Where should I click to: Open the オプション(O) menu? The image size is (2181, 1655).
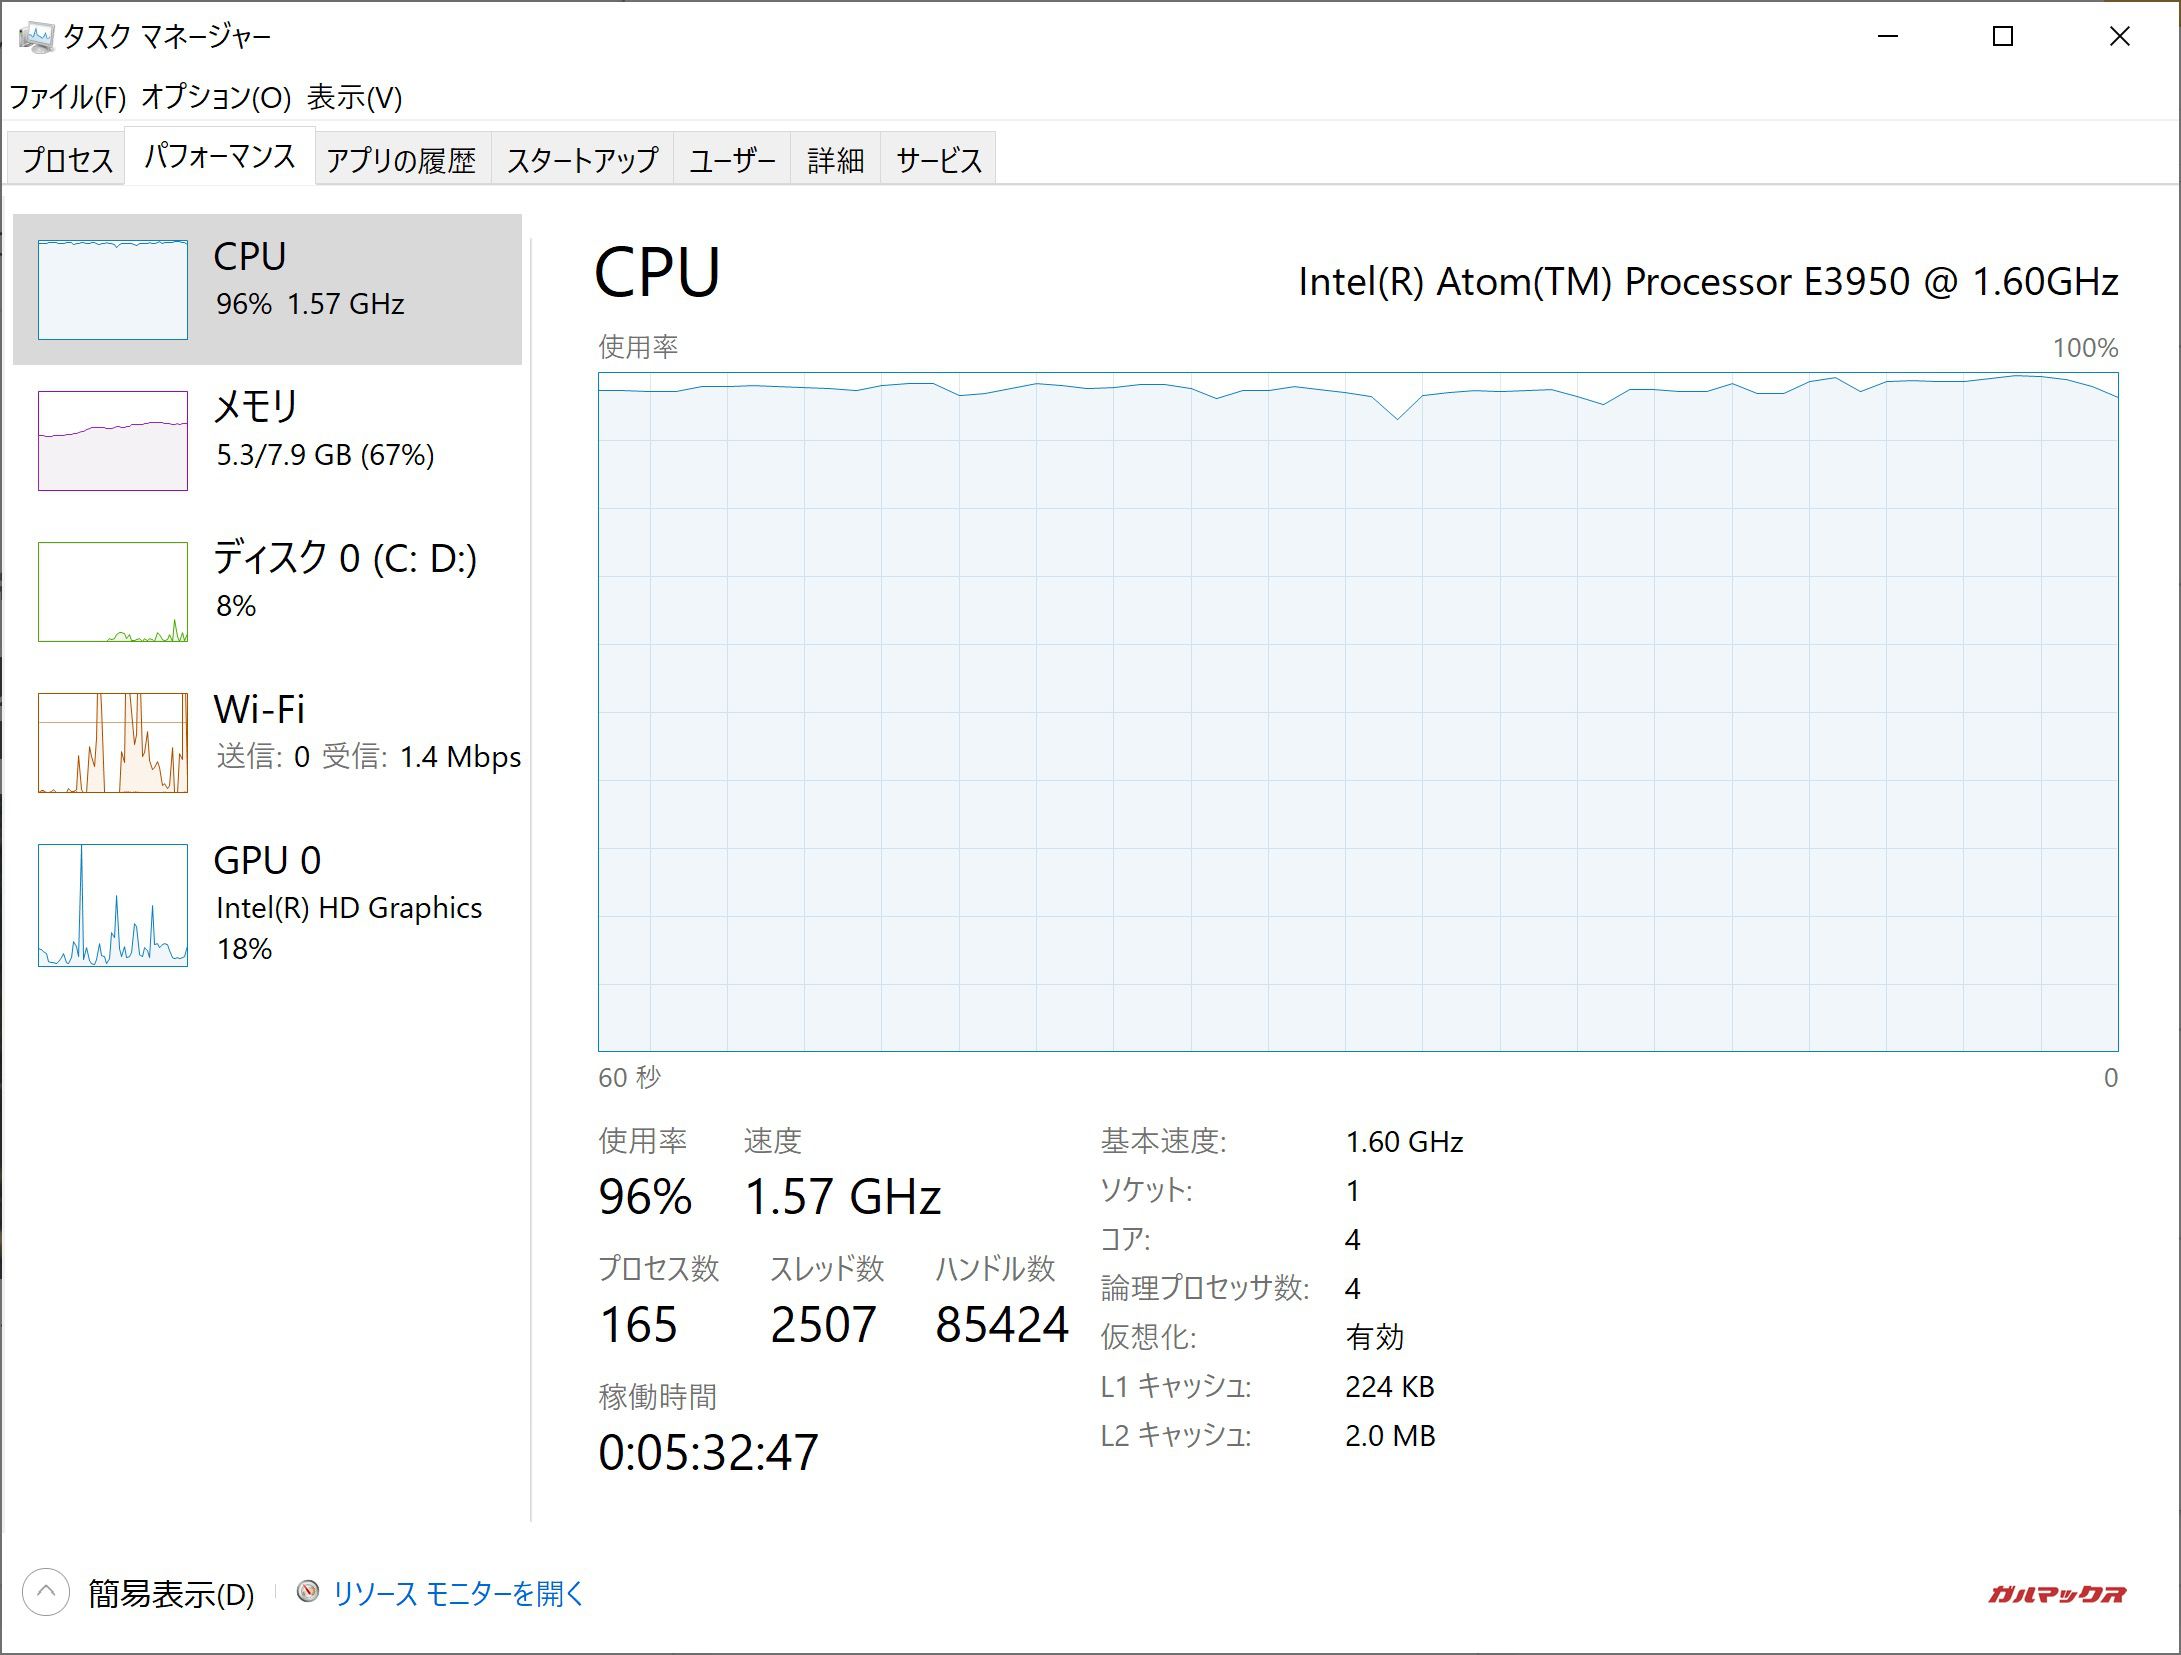pos(216,98)
